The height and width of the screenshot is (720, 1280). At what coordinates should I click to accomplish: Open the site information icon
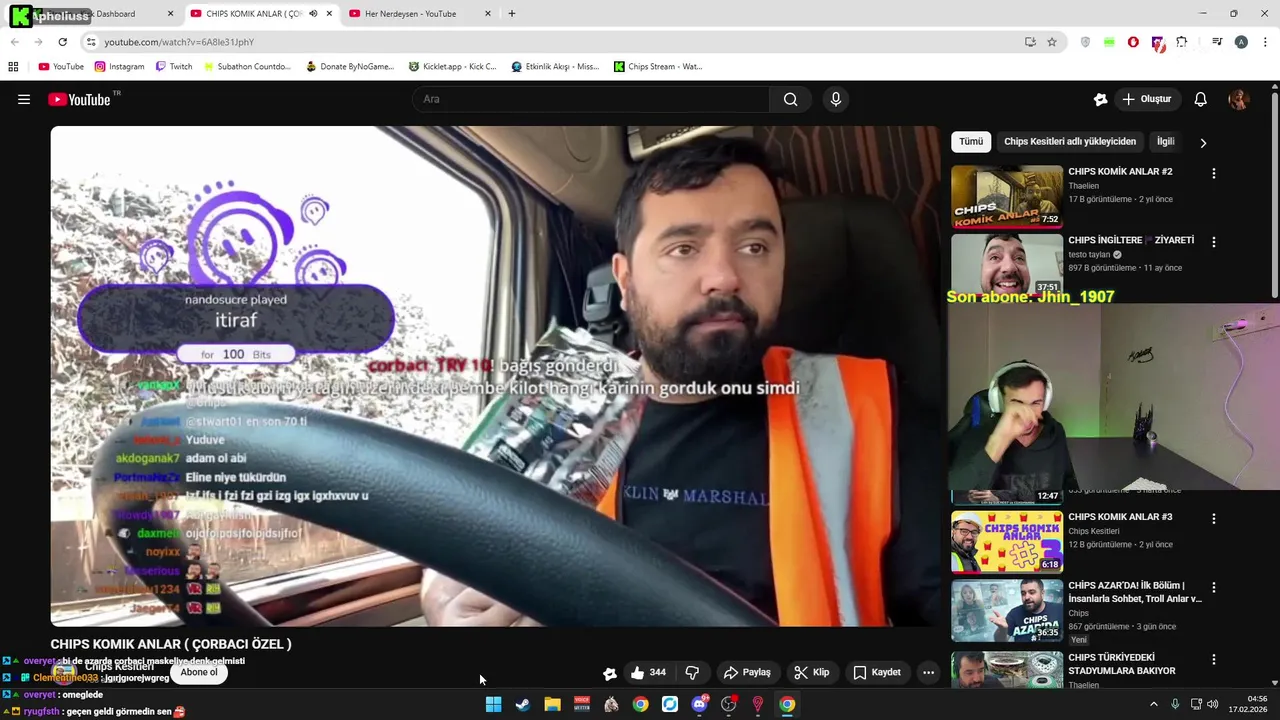point(91,42)
